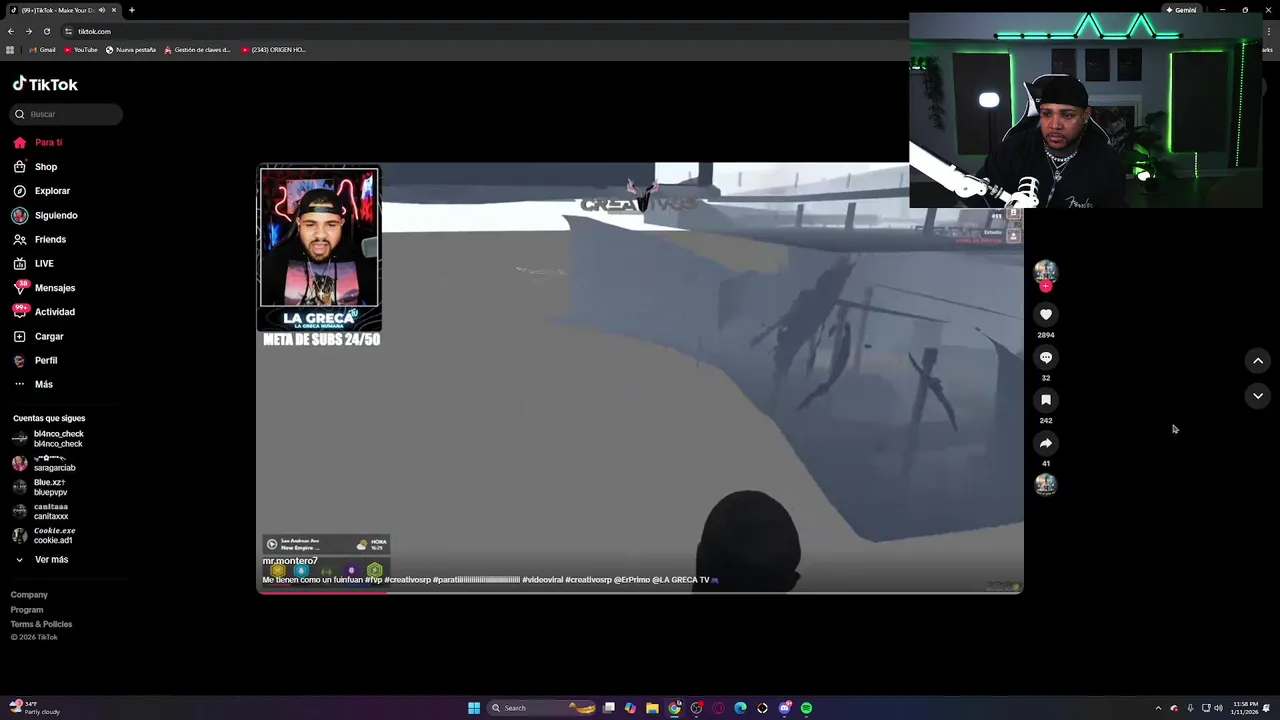Go forward in browser history
The image size is (1280, 720).
click(x=28, y=31)
